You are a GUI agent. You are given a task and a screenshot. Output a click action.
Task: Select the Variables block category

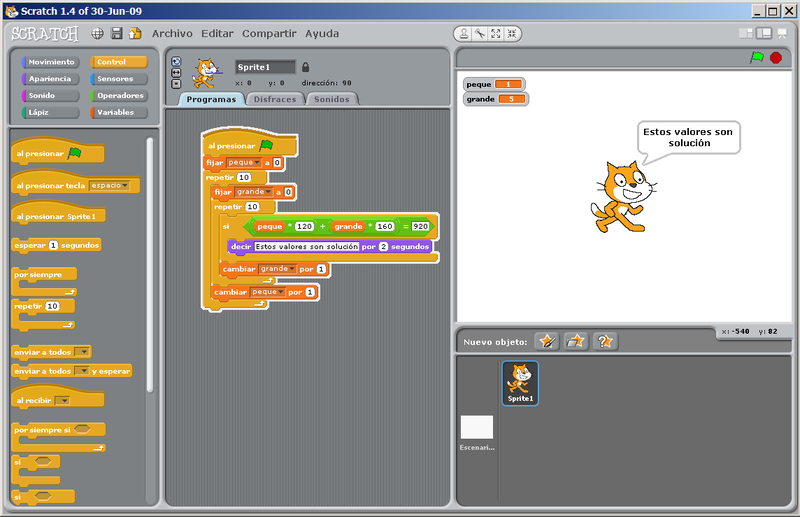coord(119,112)
